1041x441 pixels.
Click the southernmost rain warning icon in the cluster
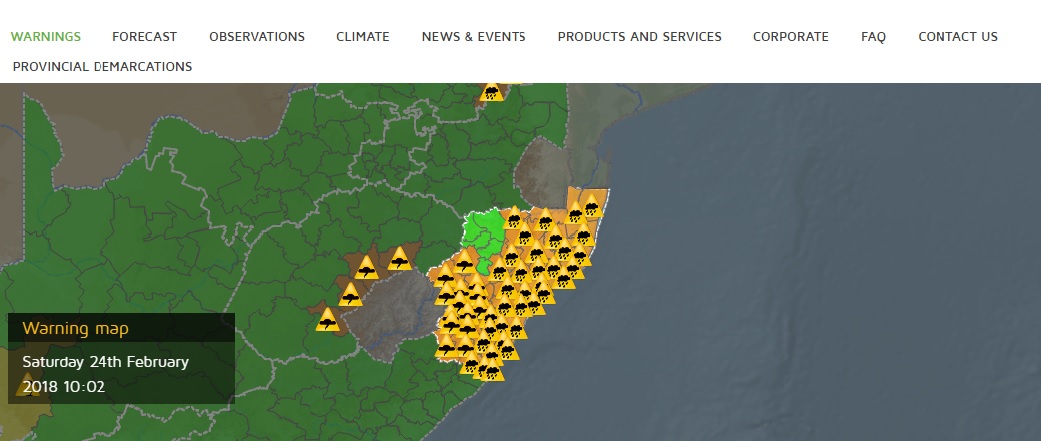[491, 370]
